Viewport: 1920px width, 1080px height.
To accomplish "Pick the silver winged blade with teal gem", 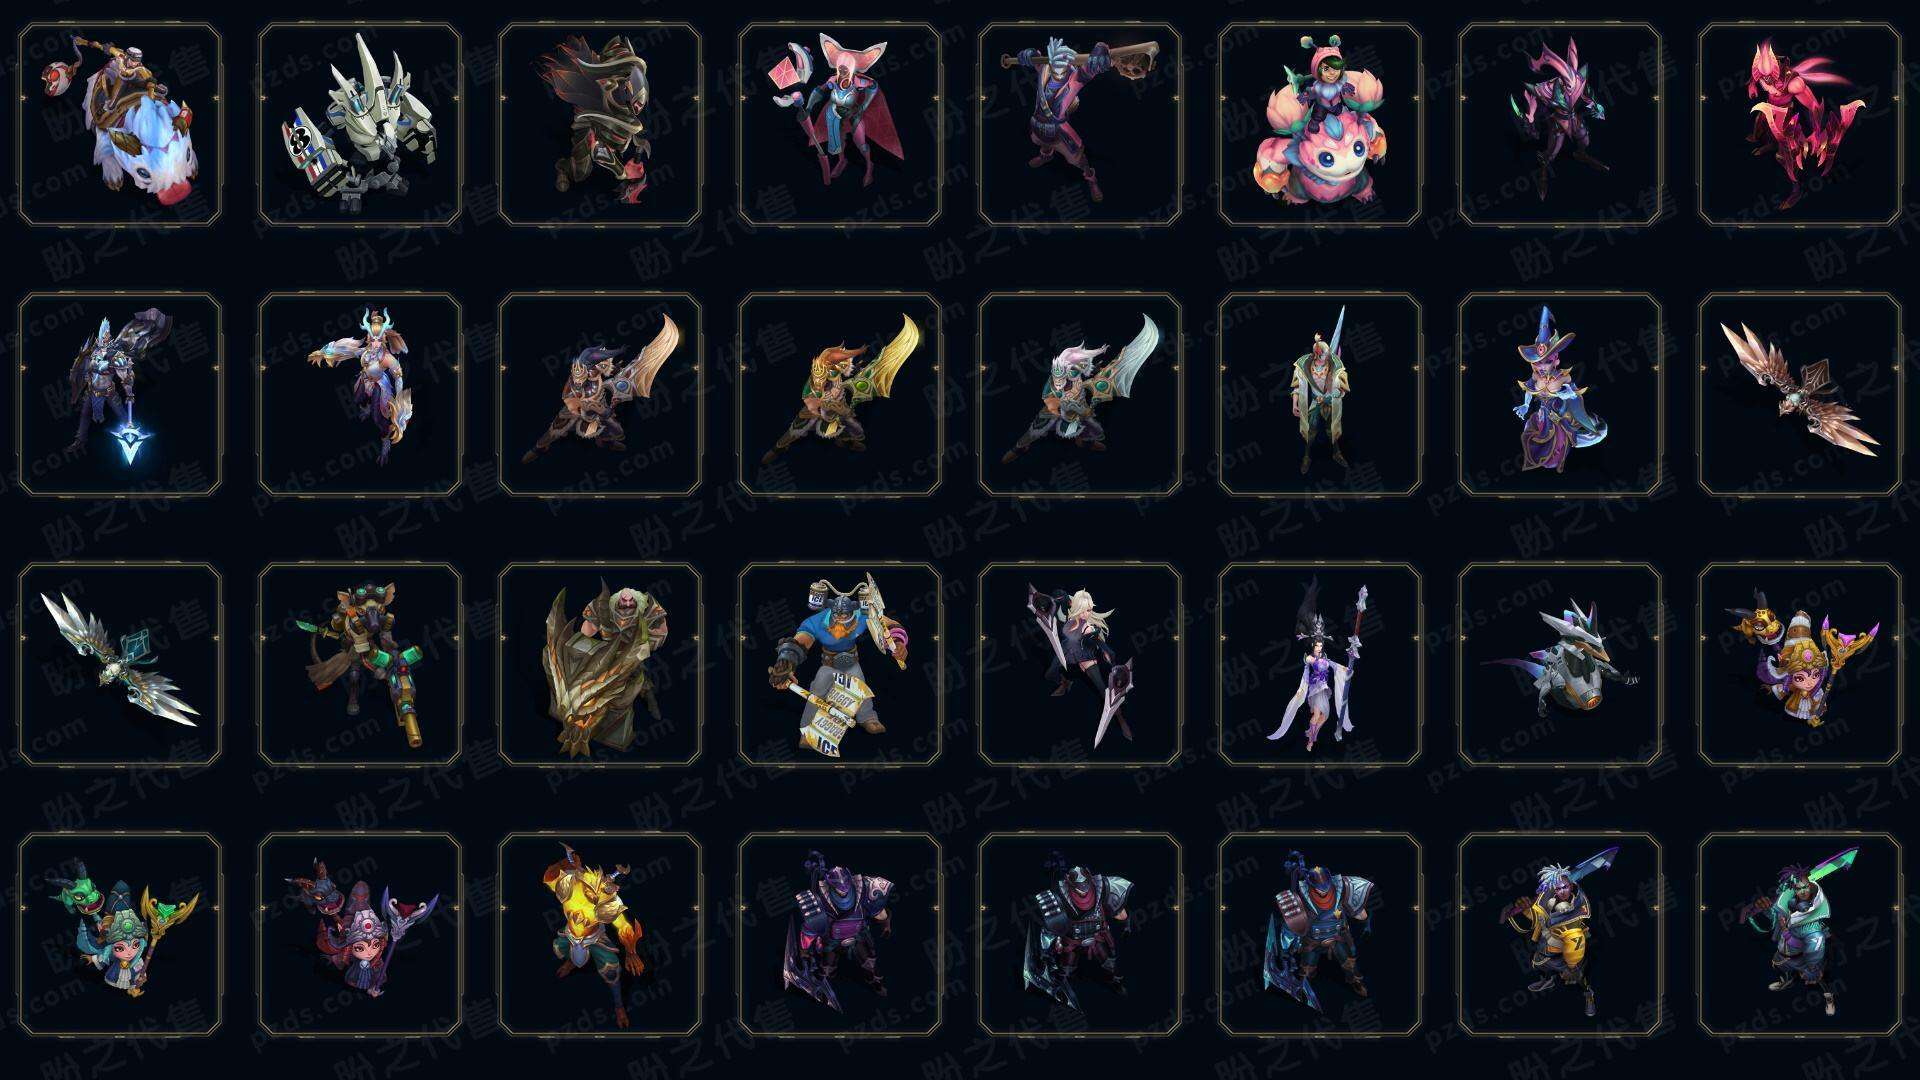I will [x=120, y=664].
